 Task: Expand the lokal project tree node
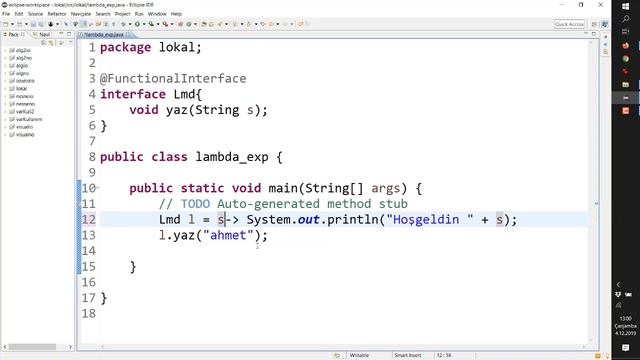(5, 89)
